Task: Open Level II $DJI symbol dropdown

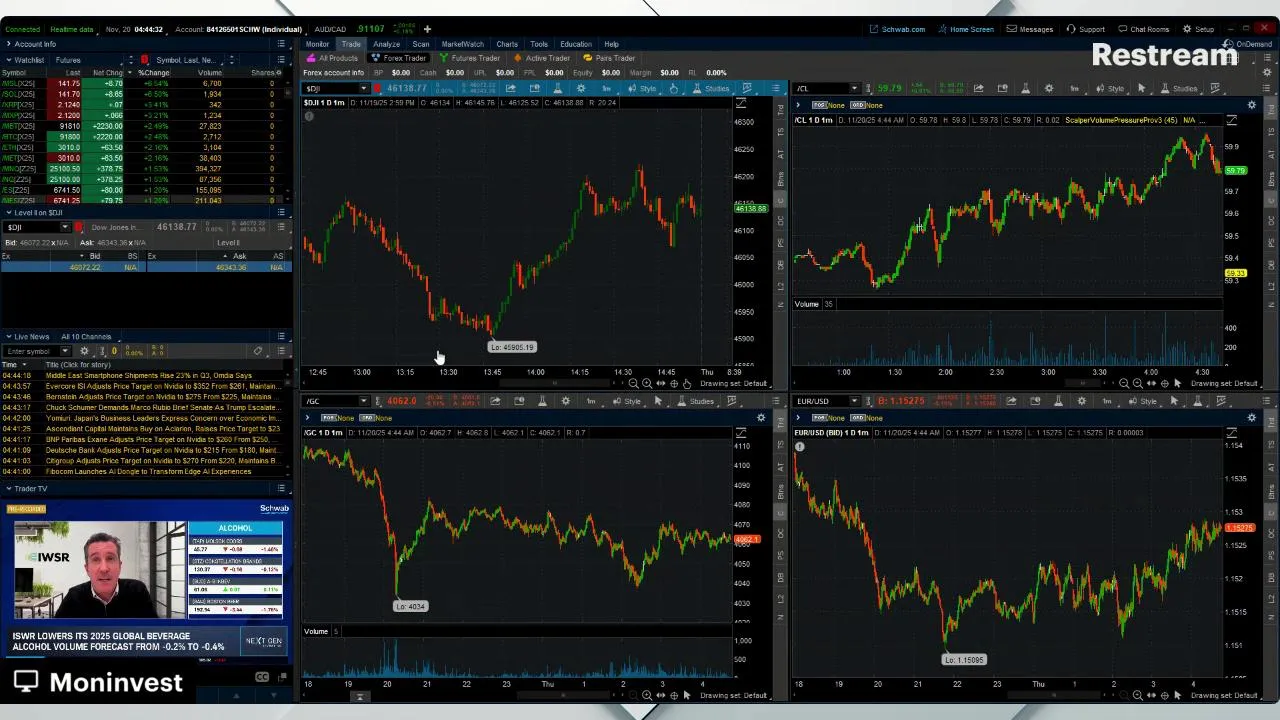Action: [64, 227]
